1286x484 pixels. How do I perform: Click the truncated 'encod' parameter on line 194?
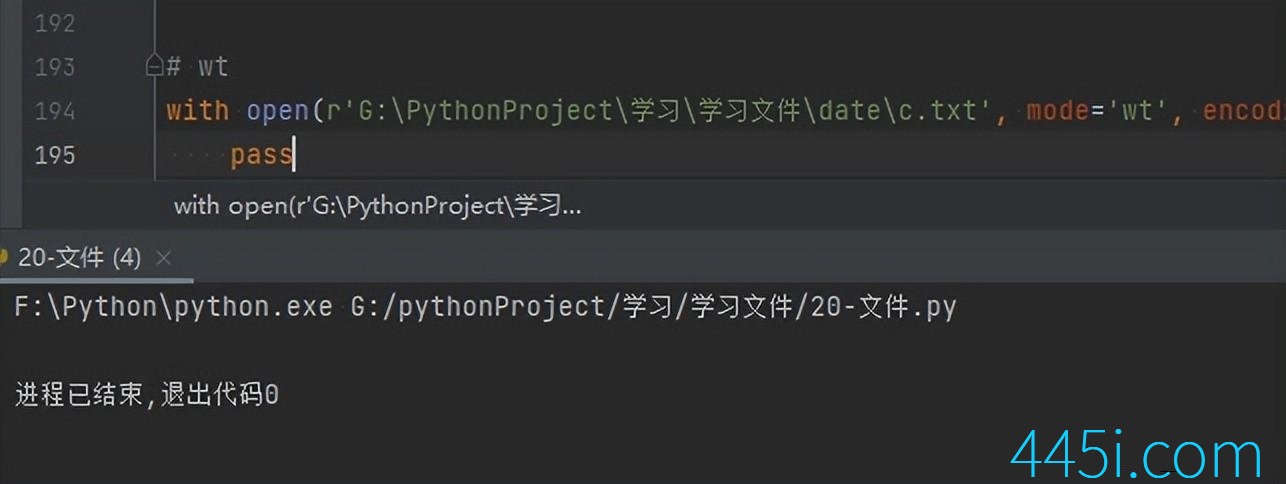(1243, 111)
